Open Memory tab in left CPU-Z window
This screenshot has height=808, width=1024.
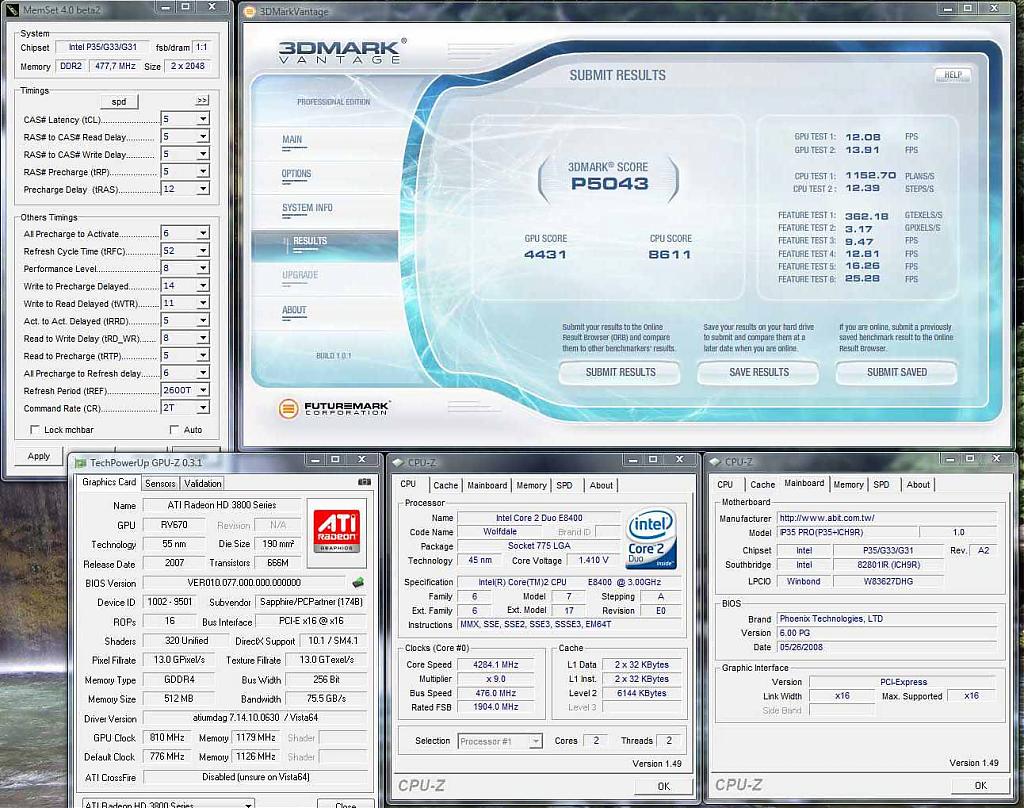(531, 485)
